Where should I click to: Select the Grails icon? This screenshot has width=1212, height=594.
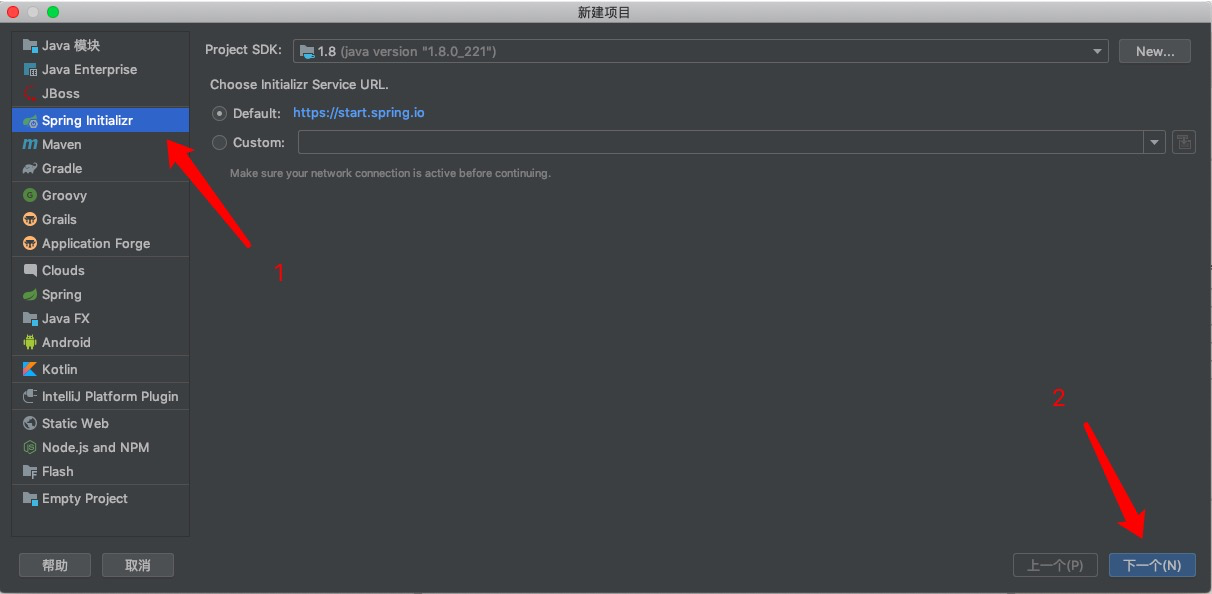[30, 219]
